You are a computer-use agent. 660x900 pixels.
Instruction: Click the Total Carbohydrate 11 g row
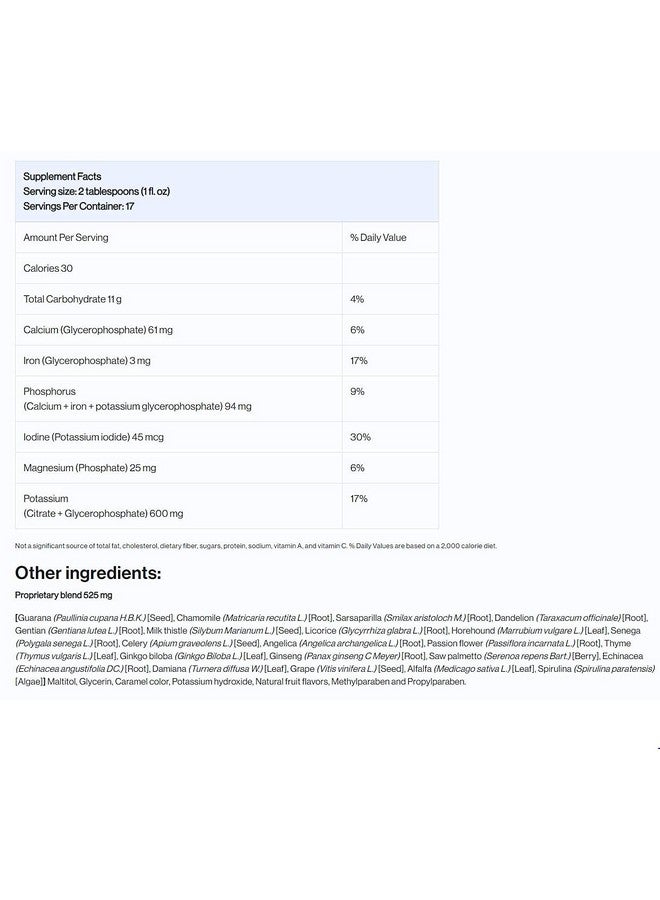[x=227, y=299]
